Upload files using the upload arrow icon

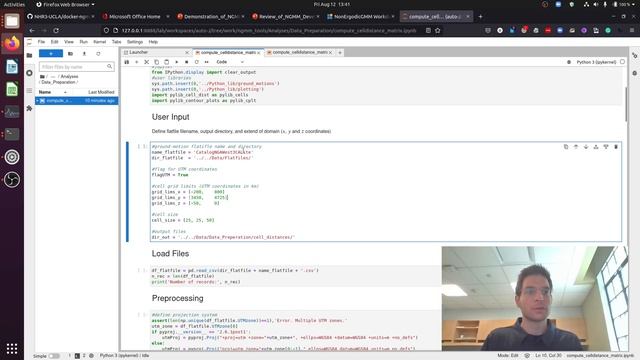tap(84, 53)
